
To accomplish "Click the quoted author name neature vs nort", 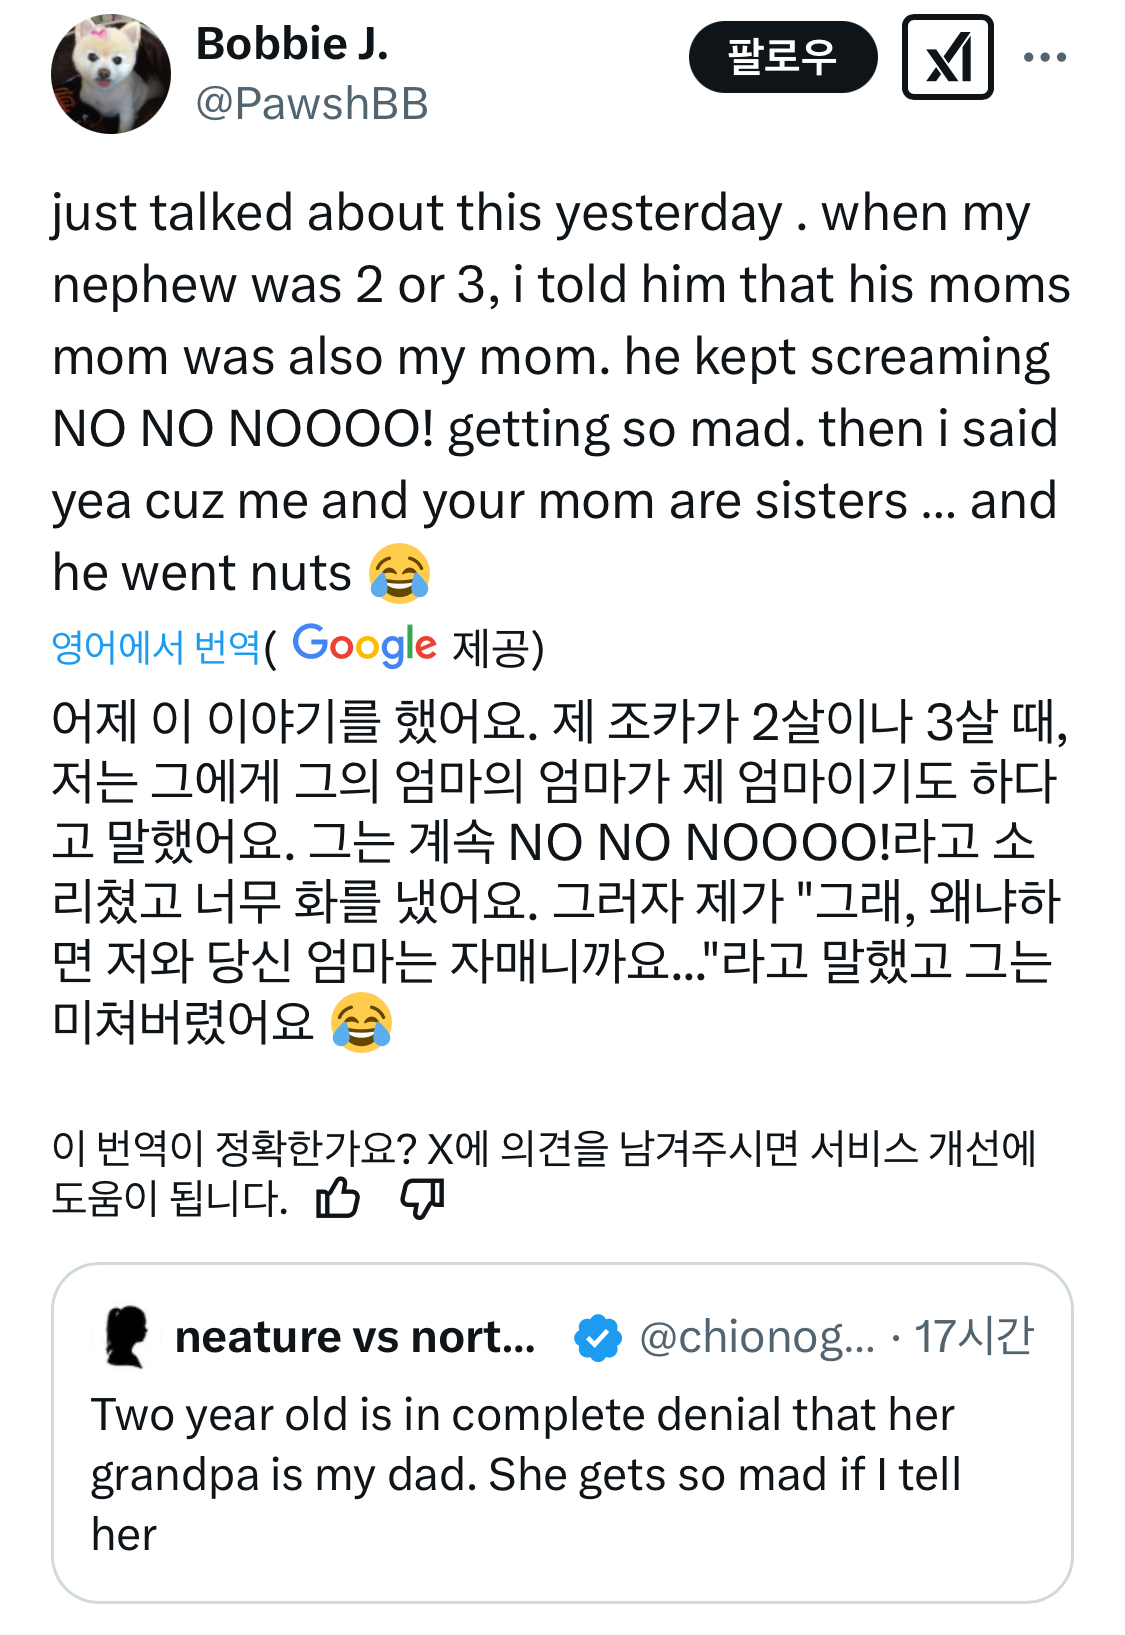I will point(355,1337).
